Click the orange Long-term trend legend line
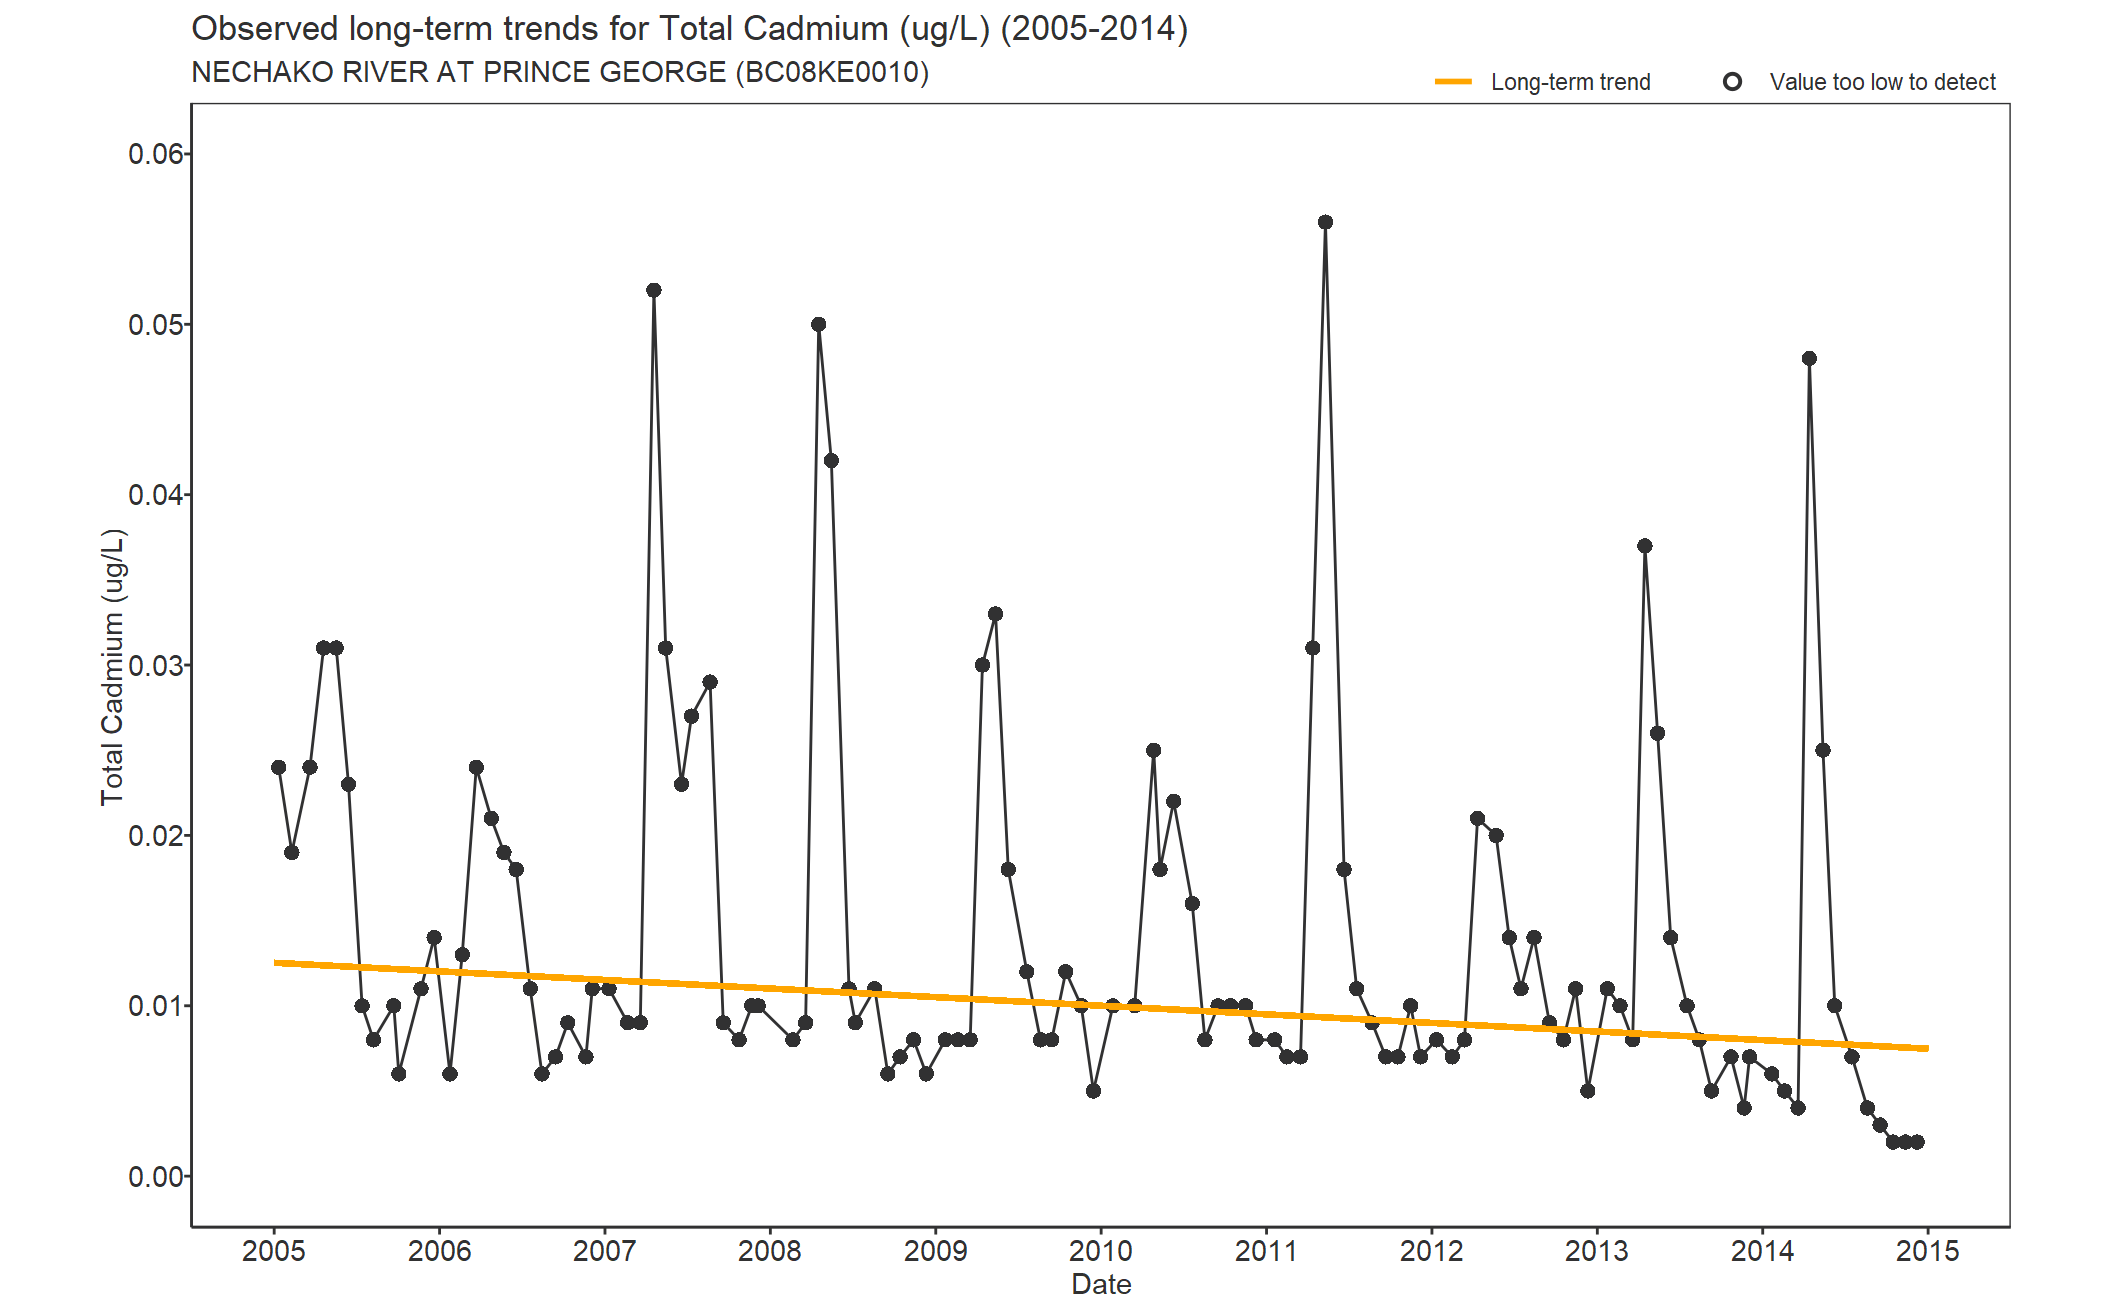 tap(1453, 82)
